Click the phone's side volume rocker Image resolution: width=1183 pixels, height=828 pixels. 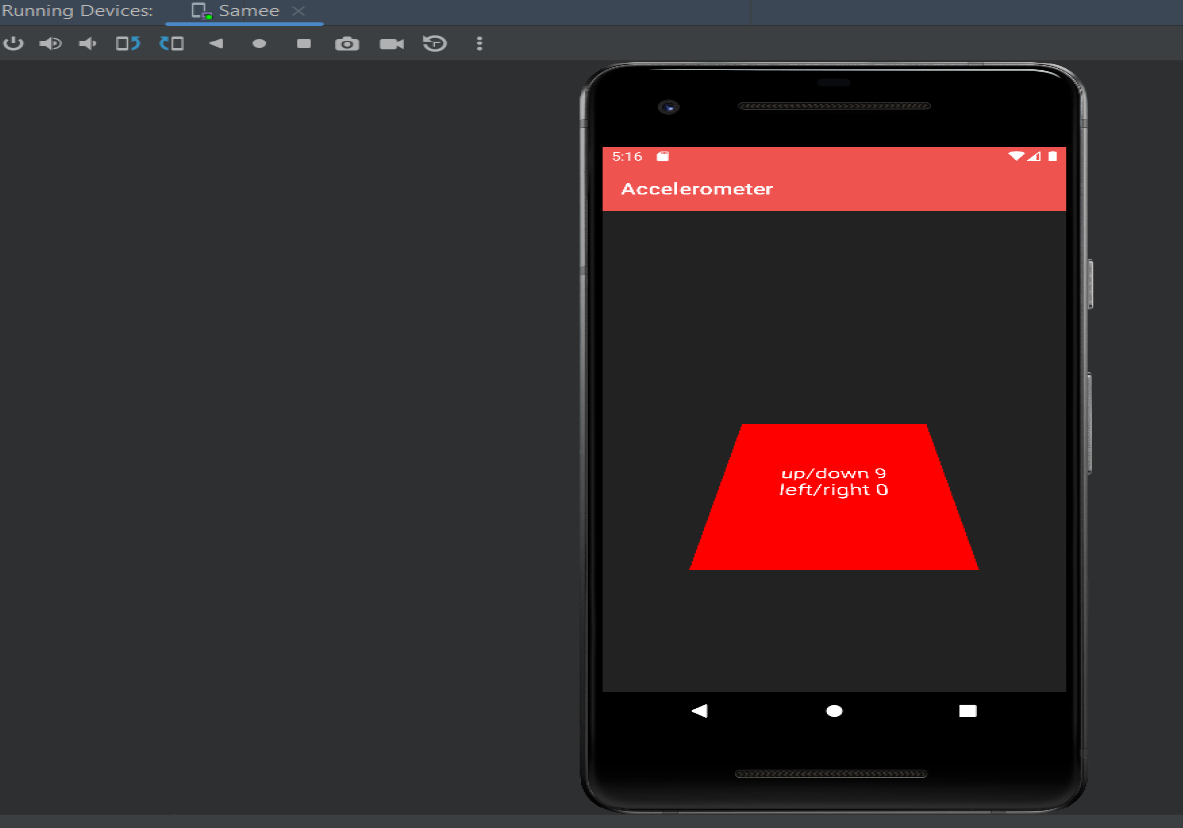(1090, 423)
